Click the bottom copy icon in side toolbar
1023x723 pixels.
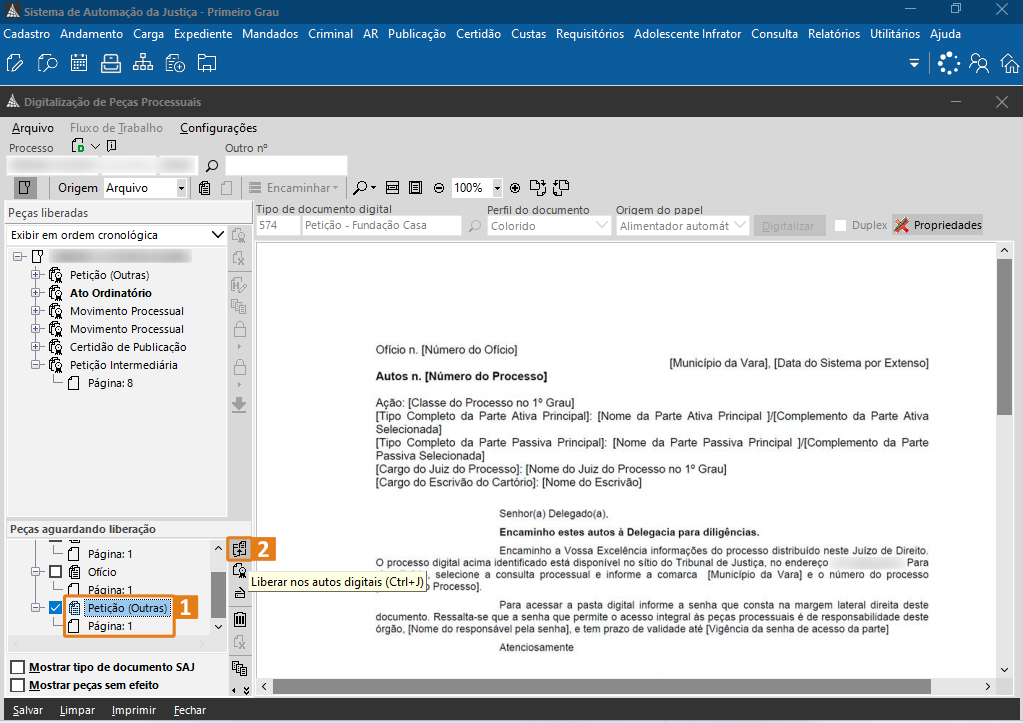click(239, 668)
